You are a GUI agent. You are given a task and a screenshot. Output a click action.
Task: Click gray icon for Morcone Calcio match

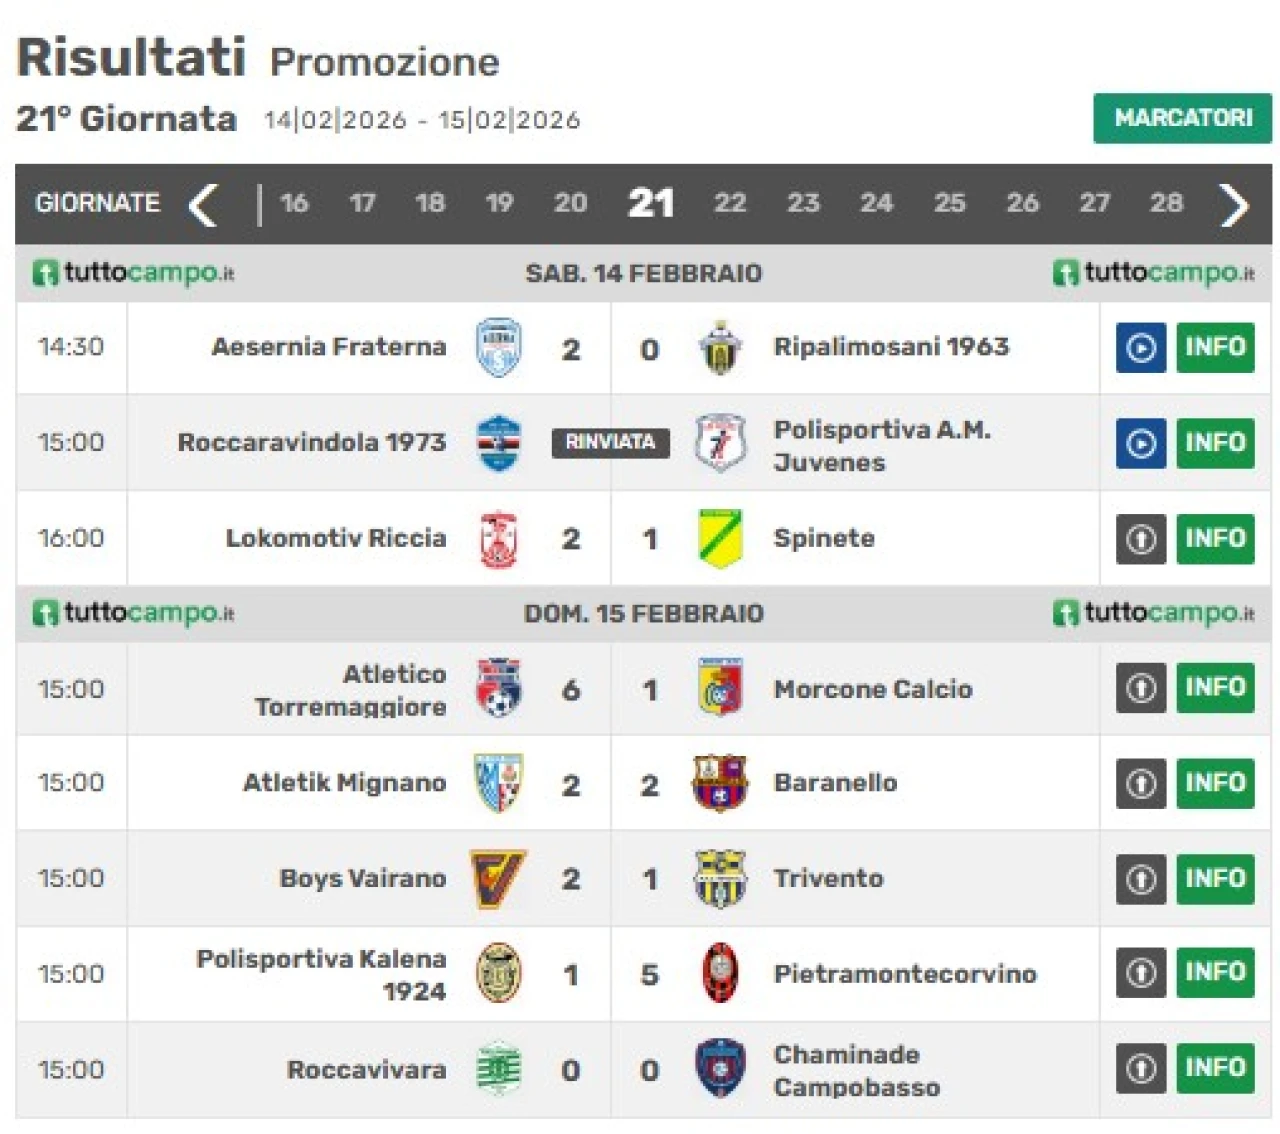[1140, 688]
